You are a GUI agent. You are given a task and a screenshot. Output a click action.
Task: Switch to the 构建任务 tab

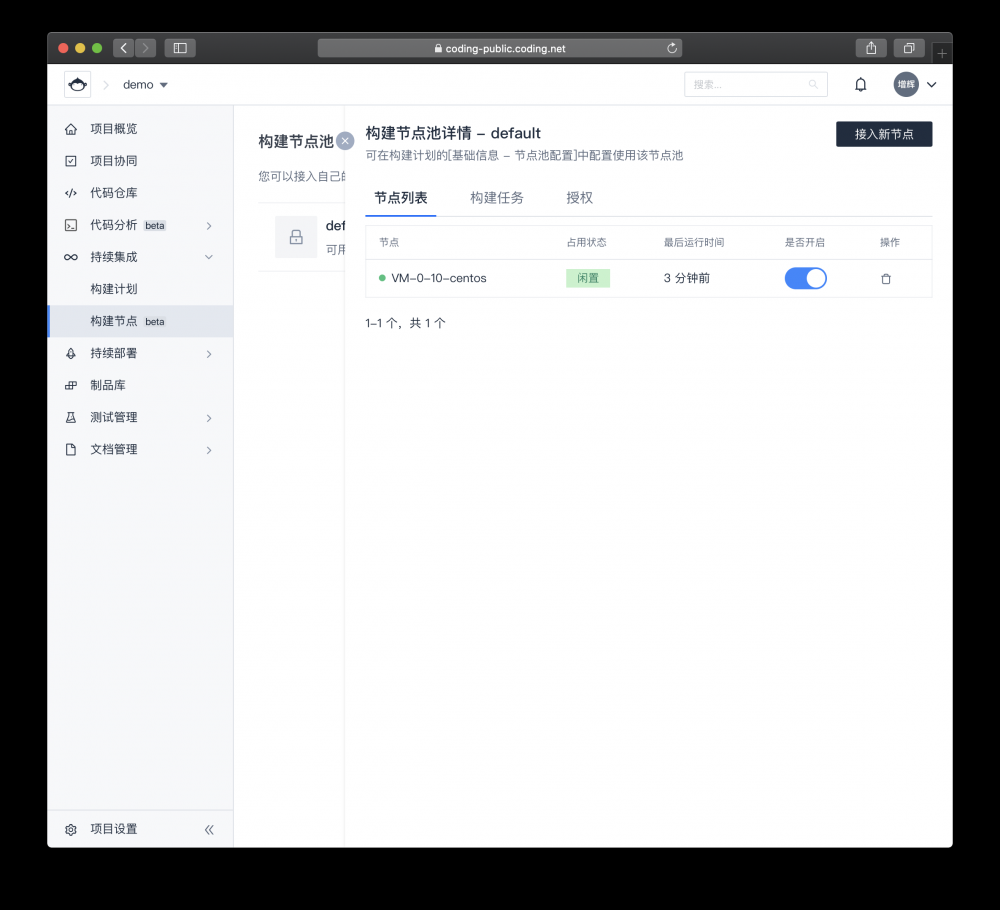496,198
